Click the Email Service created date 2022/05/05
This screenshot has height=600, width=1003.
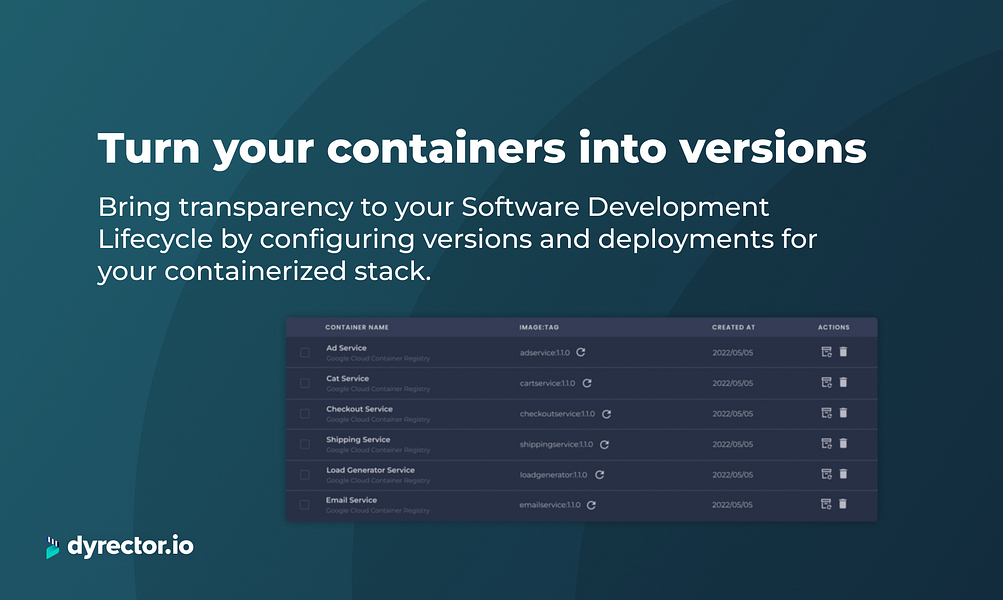[733, 505]
